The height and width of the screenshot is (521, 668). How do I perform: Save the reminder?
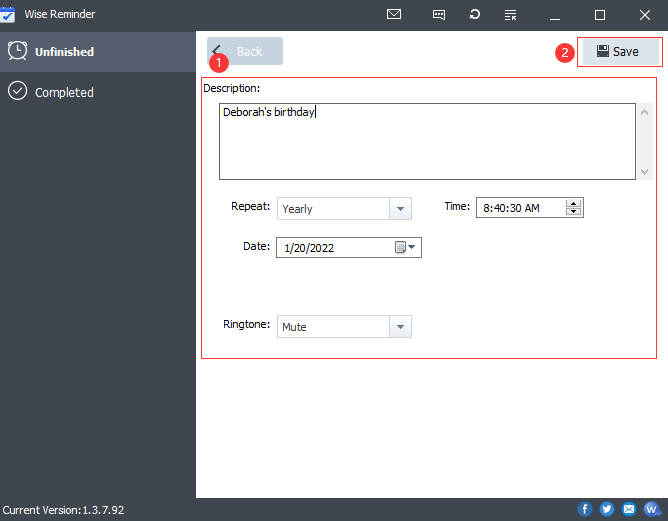point(621,52)
